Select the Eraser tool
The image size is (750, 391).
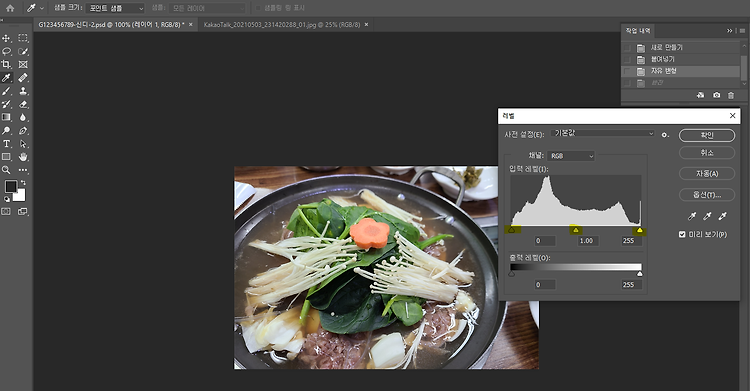[x=22, y=104]
